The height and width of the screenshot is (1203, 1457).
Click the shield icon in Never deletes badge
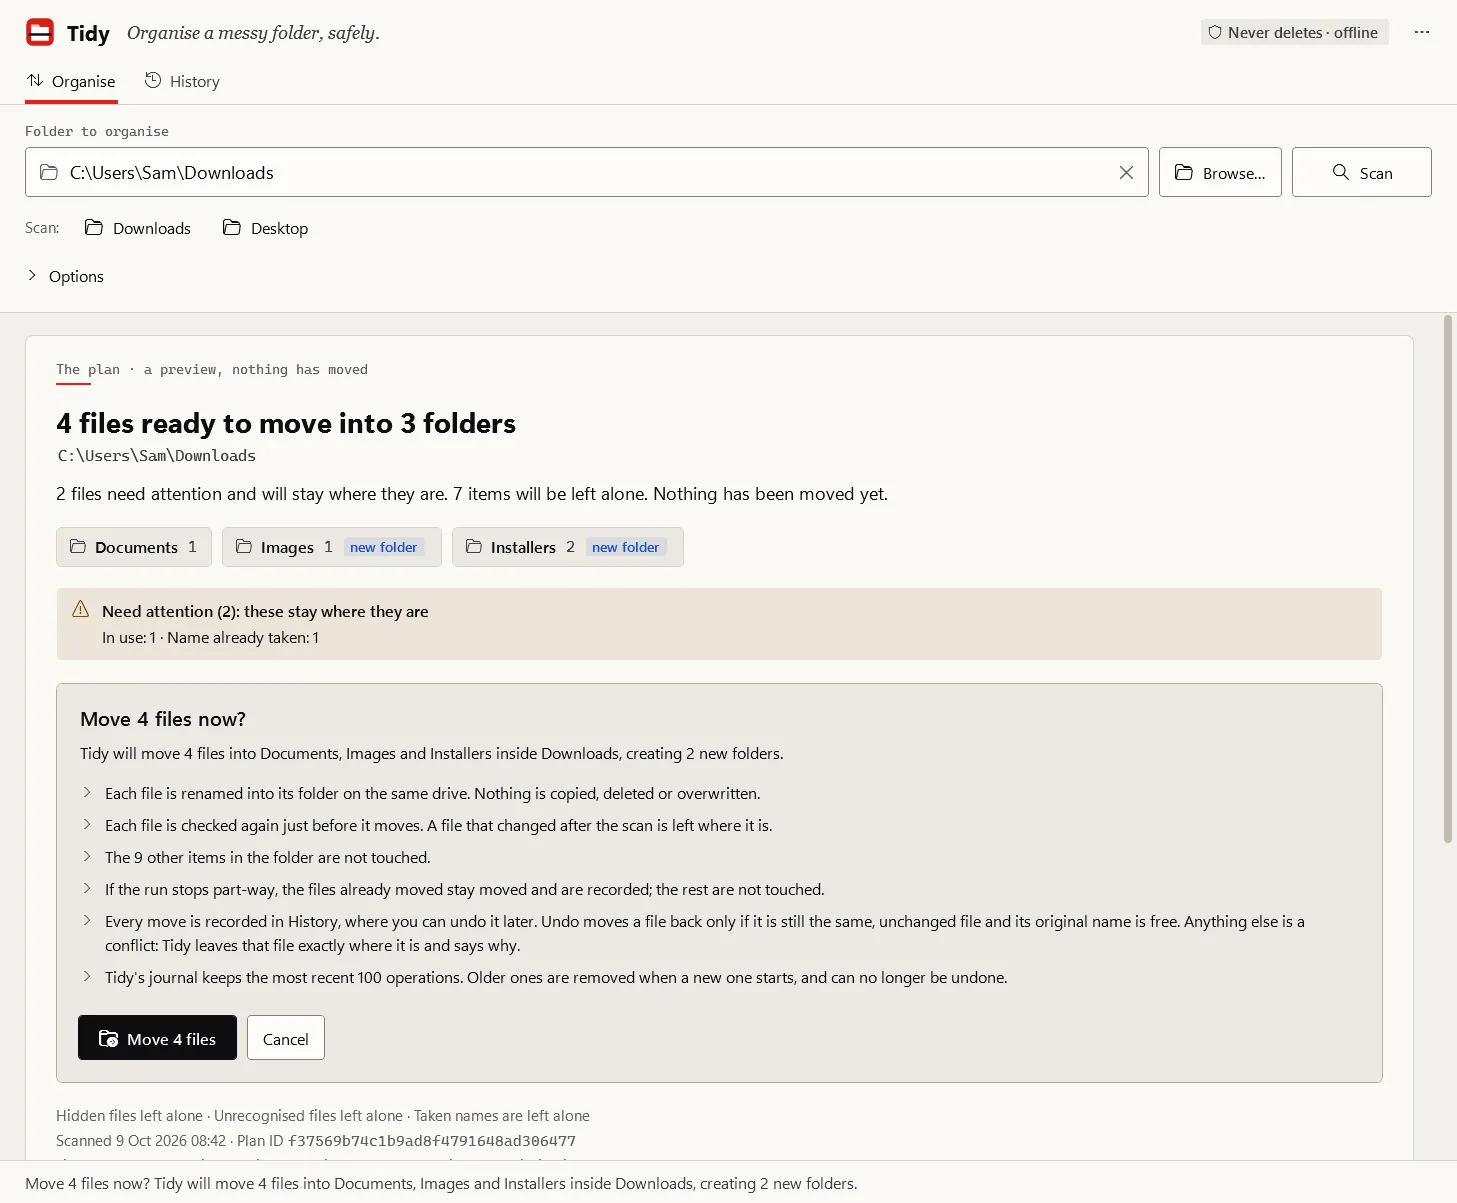(x=1215, y=33)
